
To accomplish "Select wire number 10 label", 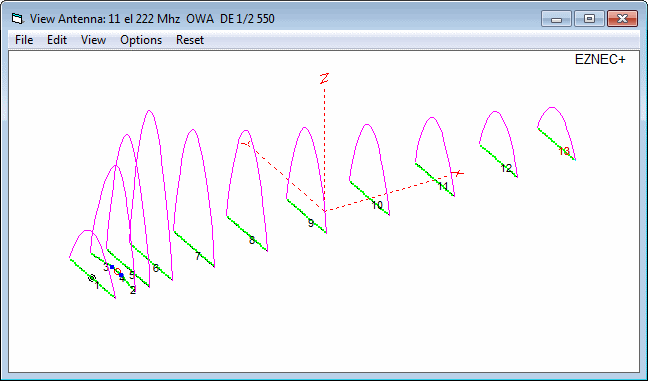I will pyautogui.click(x=377, y=205).
